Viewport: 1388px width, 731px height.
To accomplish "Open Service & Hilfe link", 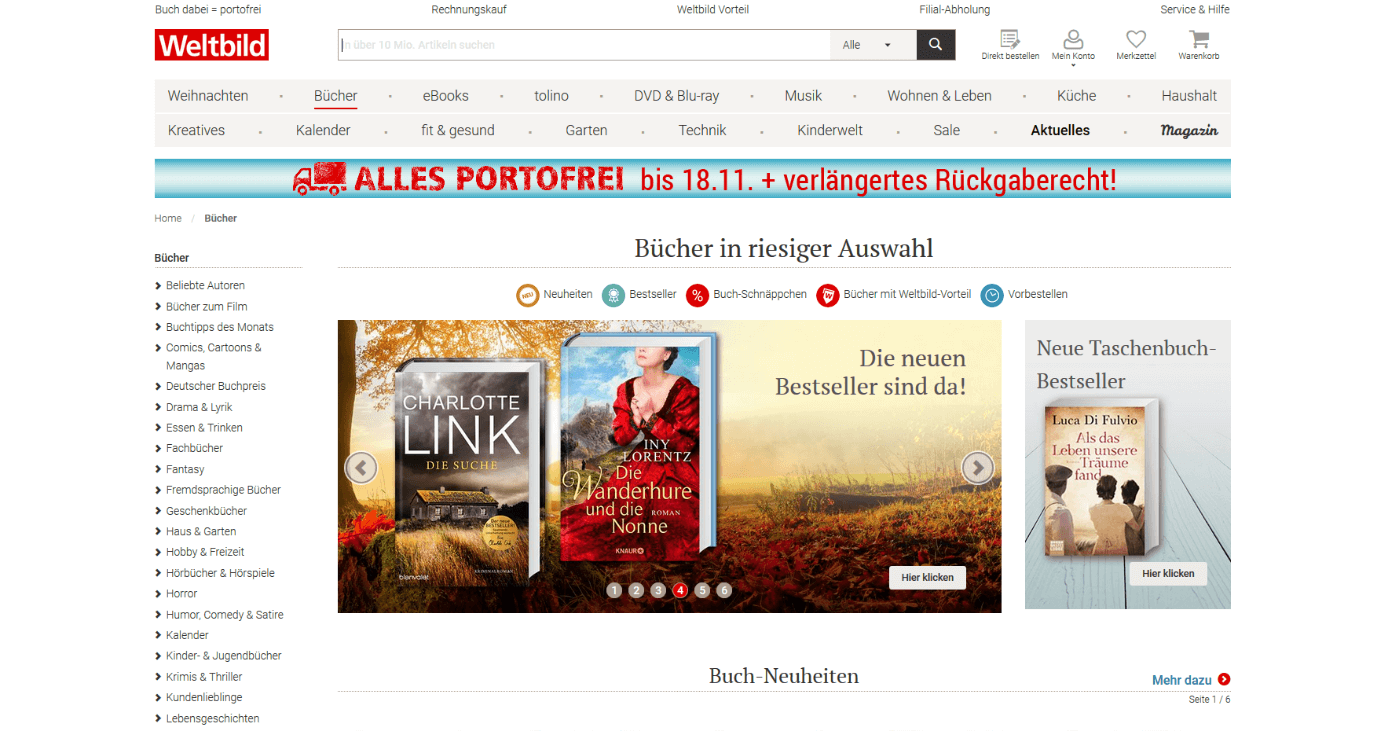I will (1195, 9).
